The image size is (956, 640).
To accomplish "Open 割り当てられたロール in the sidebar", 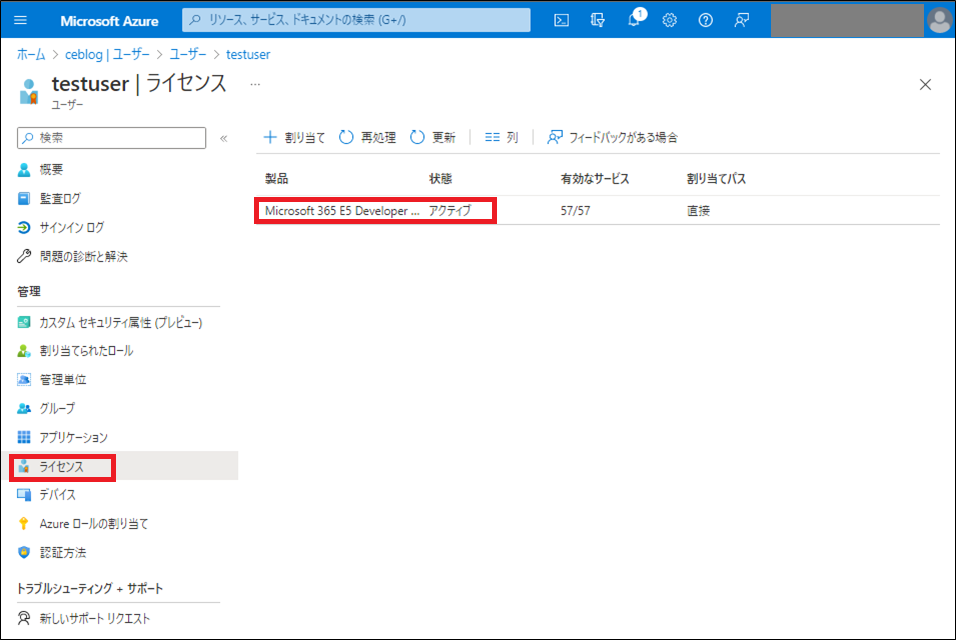I will (75, 350).
